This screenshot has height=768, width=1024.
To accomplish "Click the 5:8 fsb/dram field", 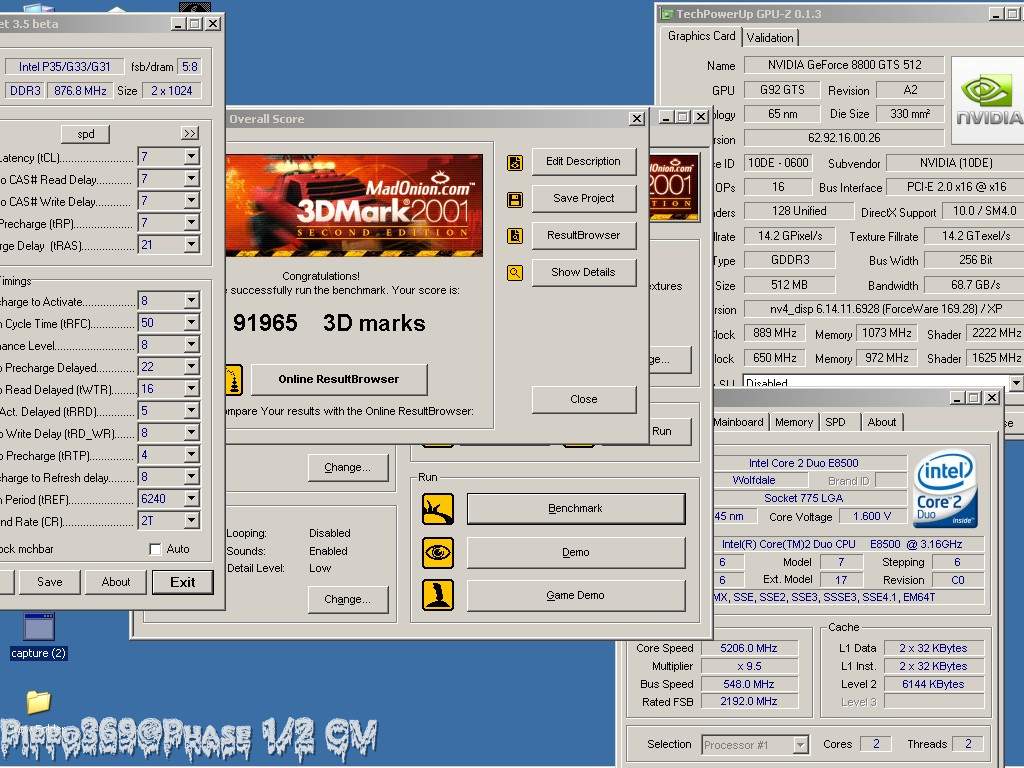I will pos(190,67).
